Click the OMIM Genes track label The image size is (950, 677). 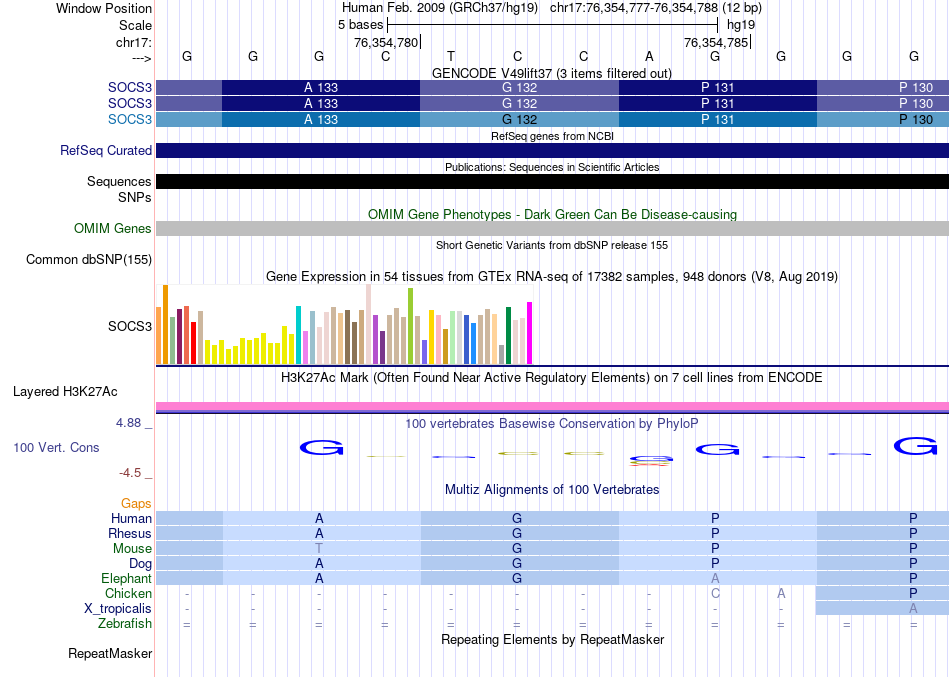(112, 228)
